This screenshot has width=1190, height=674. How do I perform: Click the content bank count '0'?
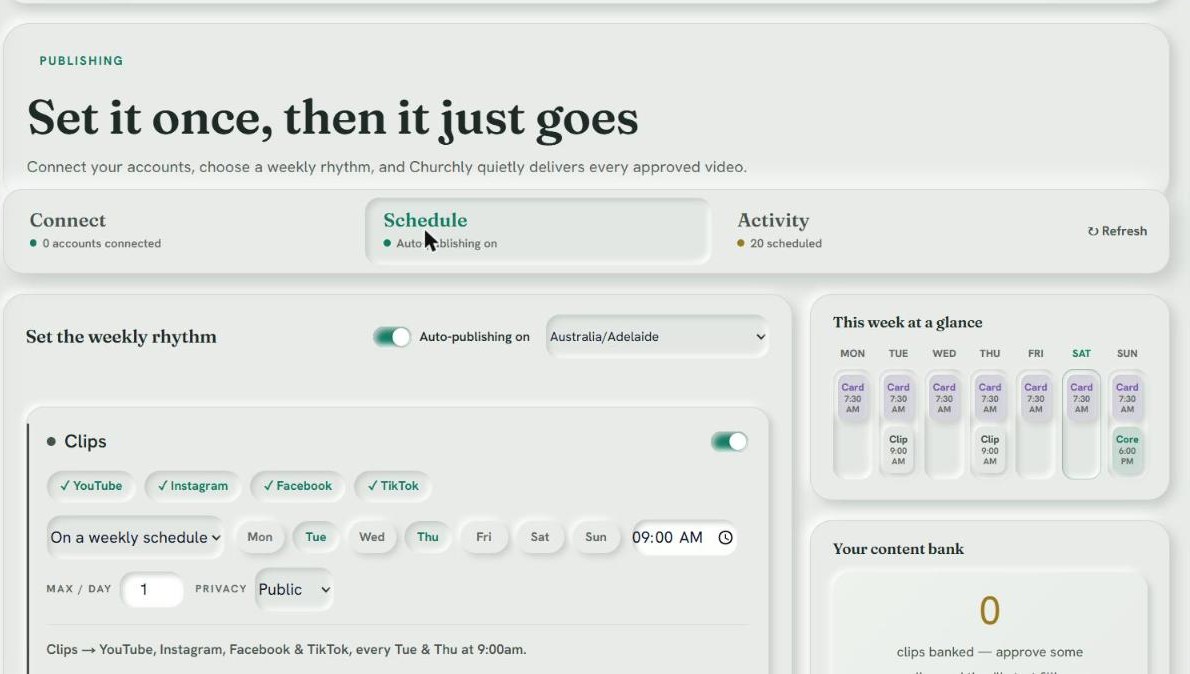click(x=990, y=610)
